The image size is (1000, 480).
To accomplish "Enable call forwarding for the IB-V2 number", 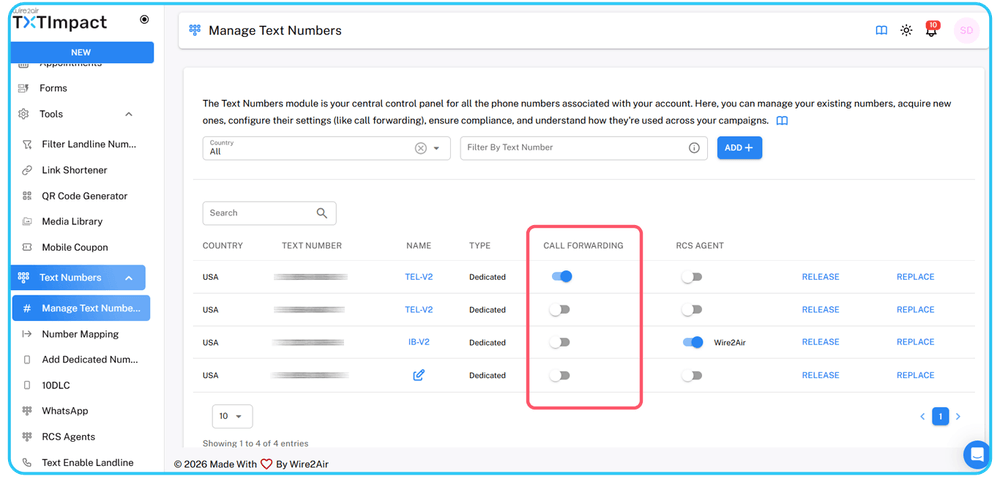I will click(x=560, y=342).
